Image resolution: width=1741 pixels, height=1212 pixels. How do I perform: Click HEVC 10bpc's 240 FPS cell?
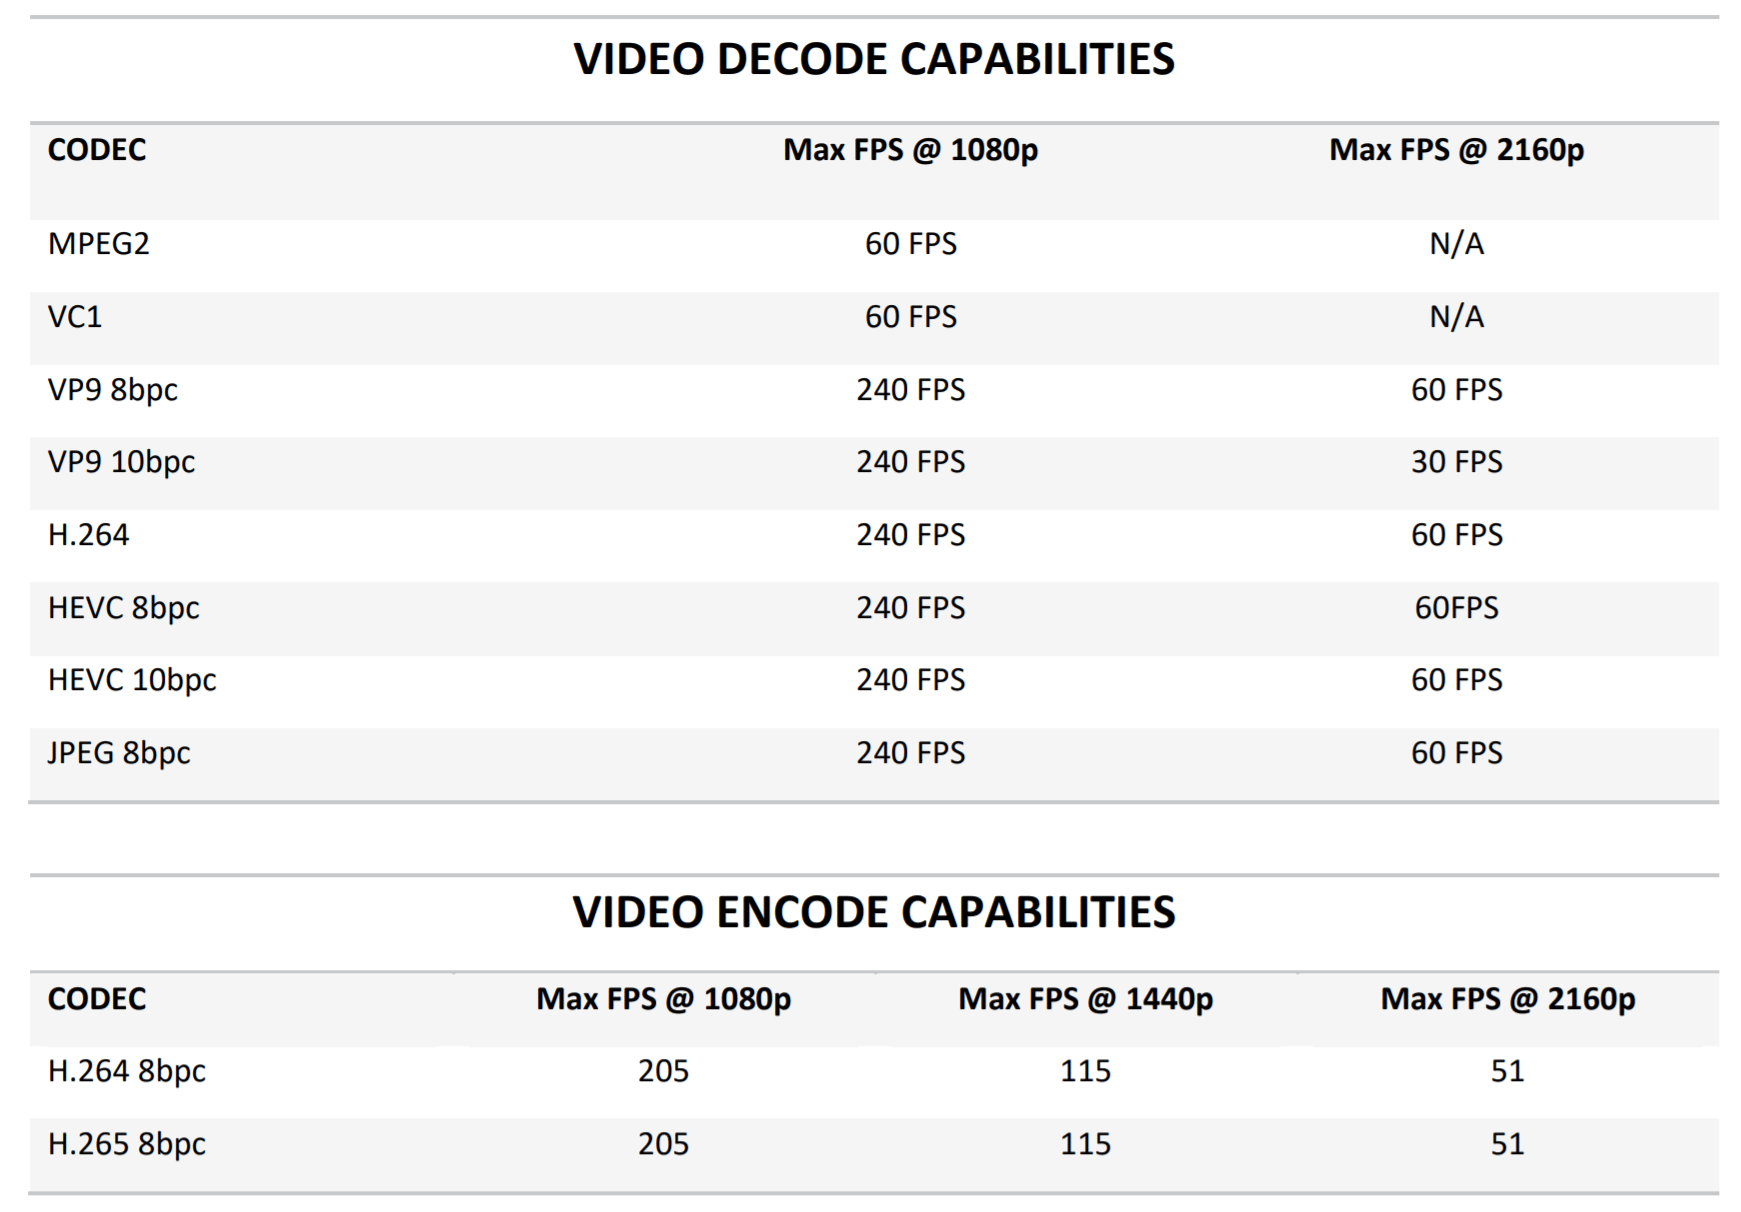click(x=910, y=680)
